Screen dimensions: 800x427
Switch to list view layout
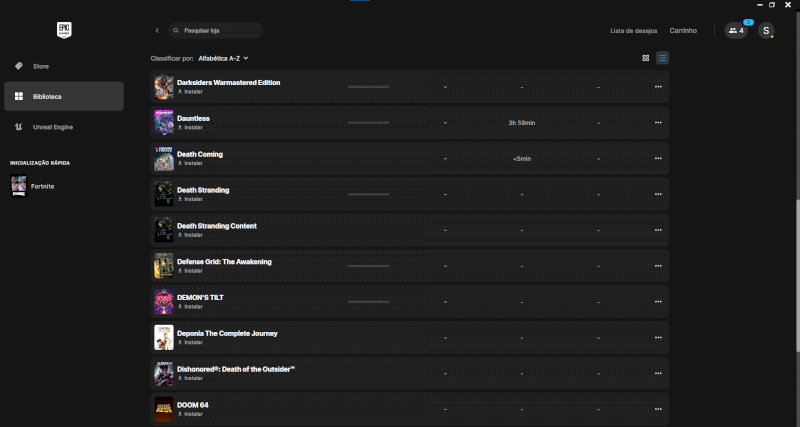click(x=663, y=58)
